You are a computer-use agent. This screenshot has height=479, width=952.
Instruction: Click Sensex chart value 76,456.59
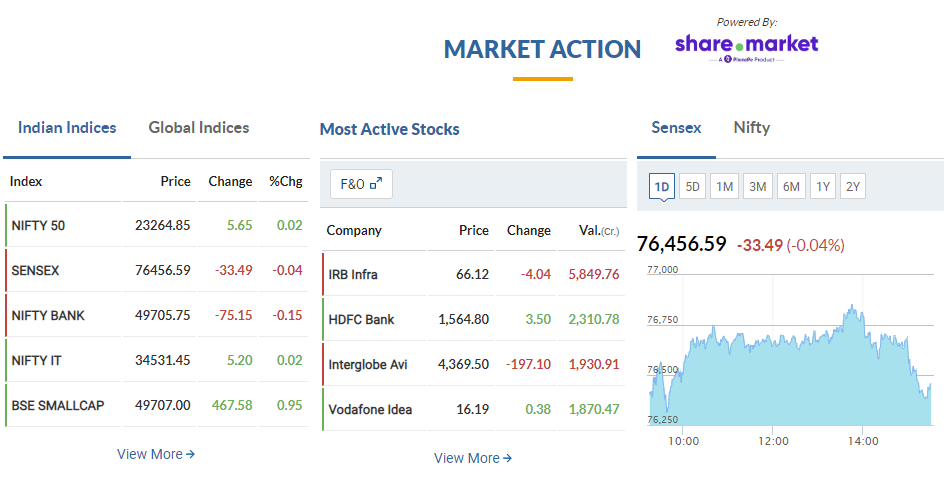681,244
